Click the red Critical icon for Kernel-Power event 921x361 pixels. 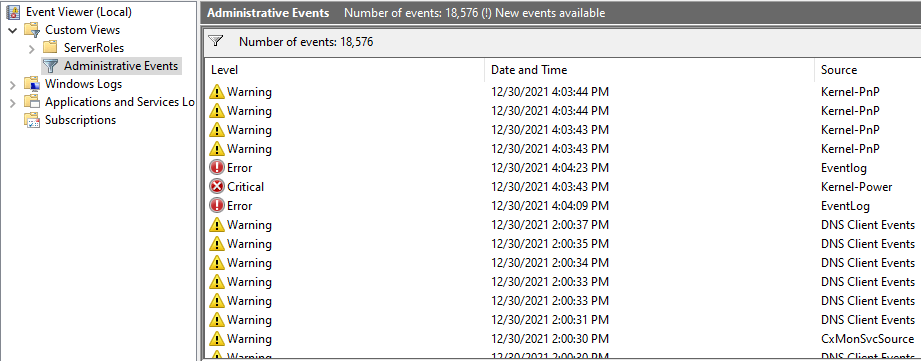217,187
